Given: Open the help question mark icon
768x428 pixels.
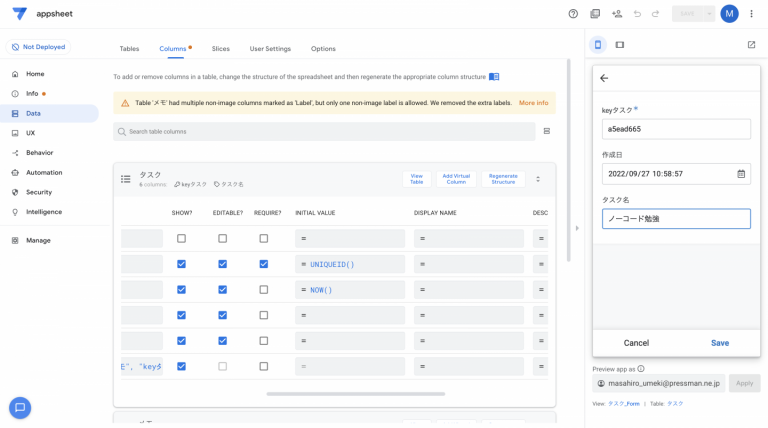Looking at the screenshot, I should [x=573, y=14].
